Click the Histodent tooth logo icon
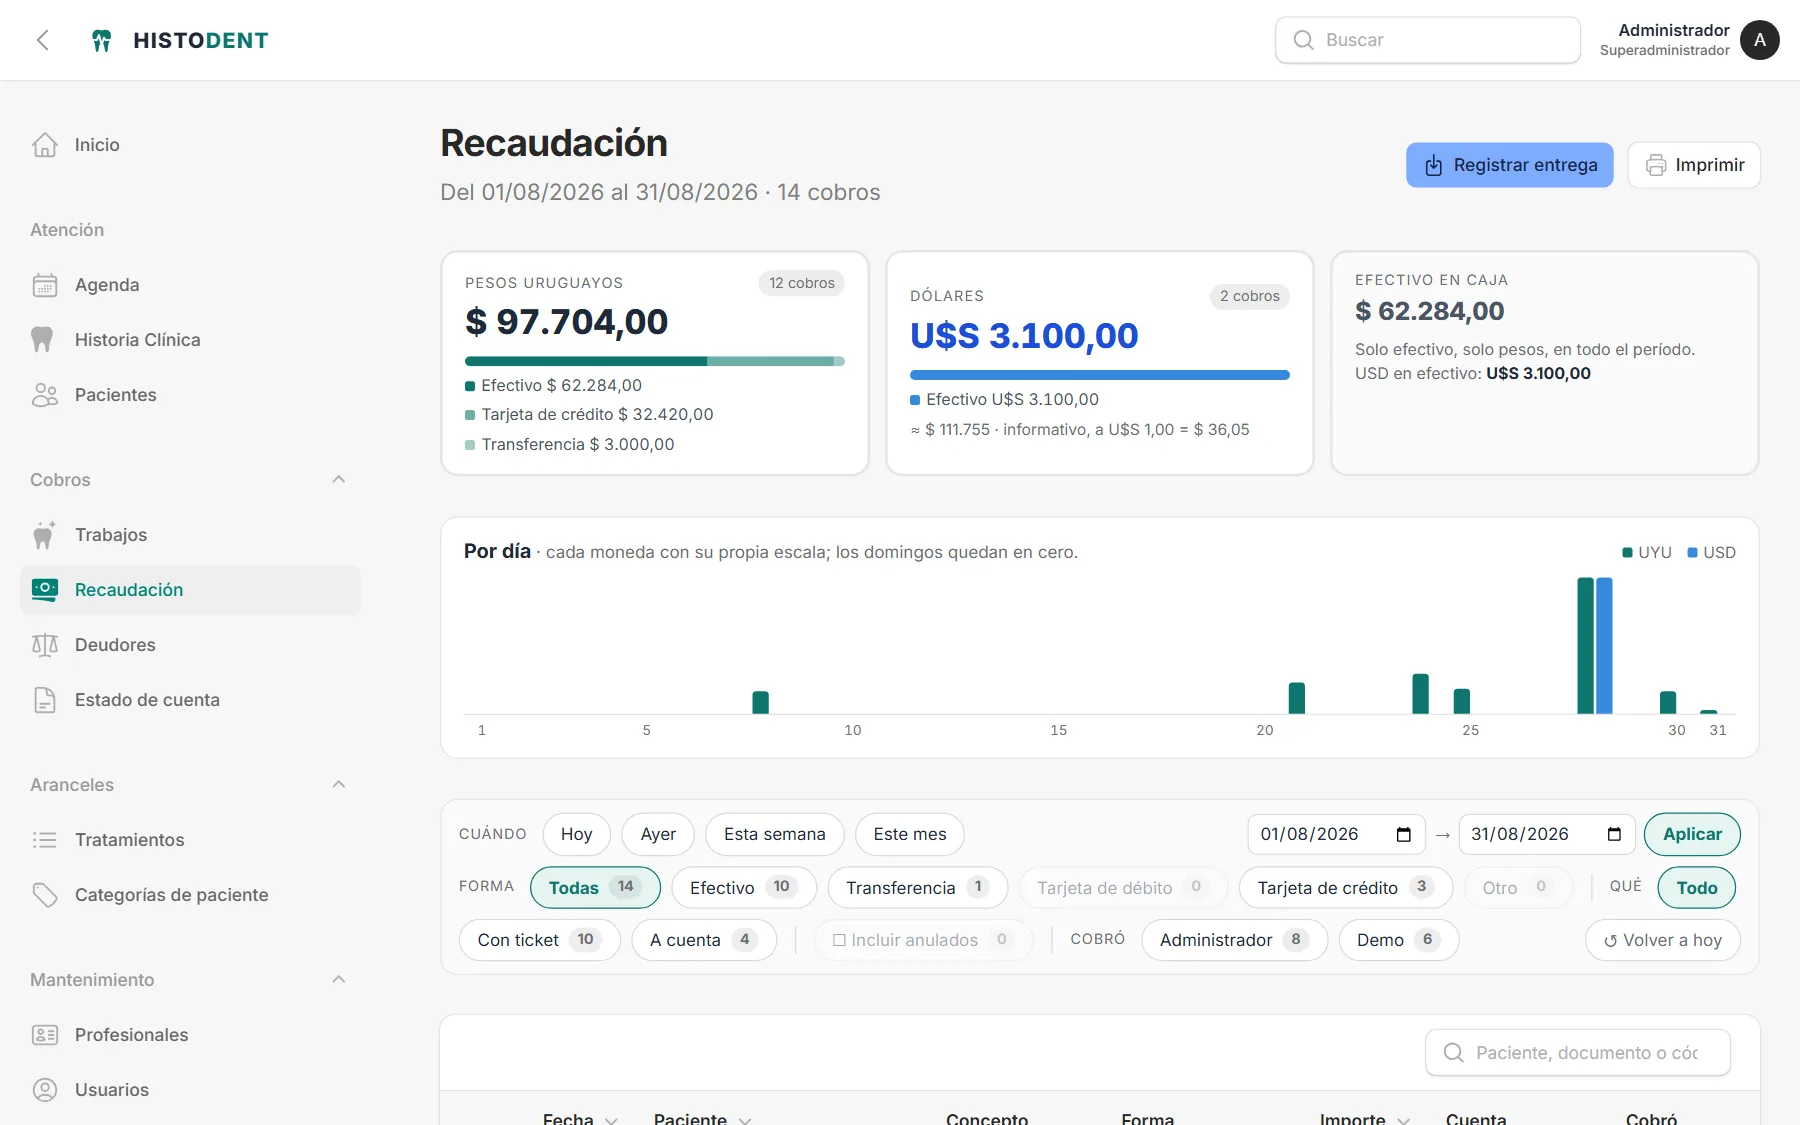 [x=101, y=40]
